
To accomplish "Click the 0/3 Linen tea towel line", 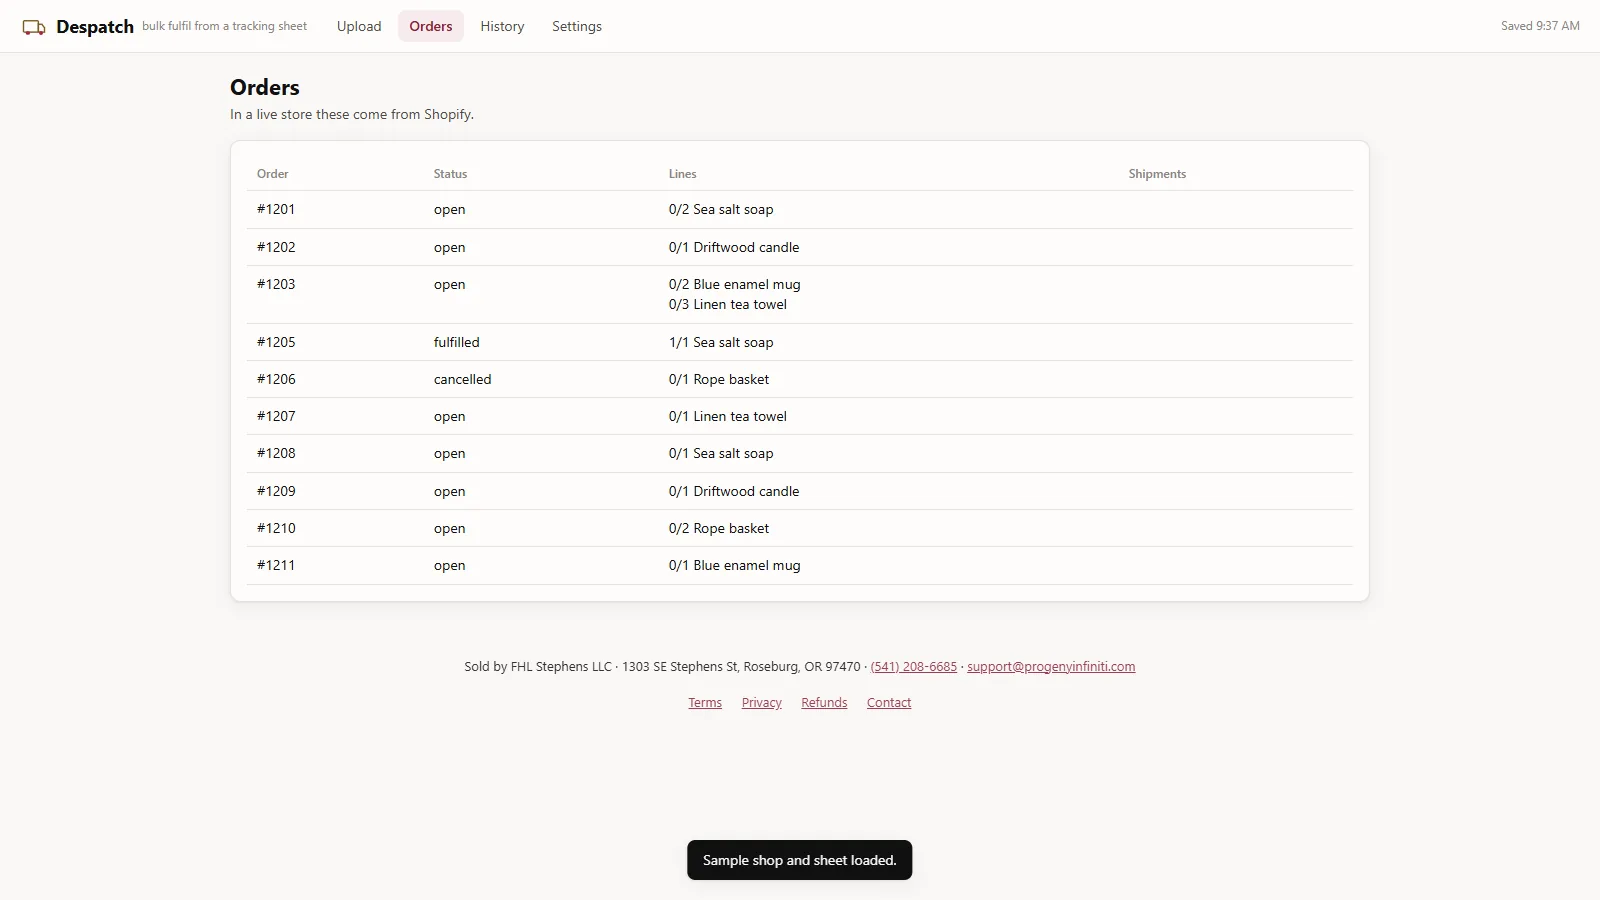I will (728, 304).
